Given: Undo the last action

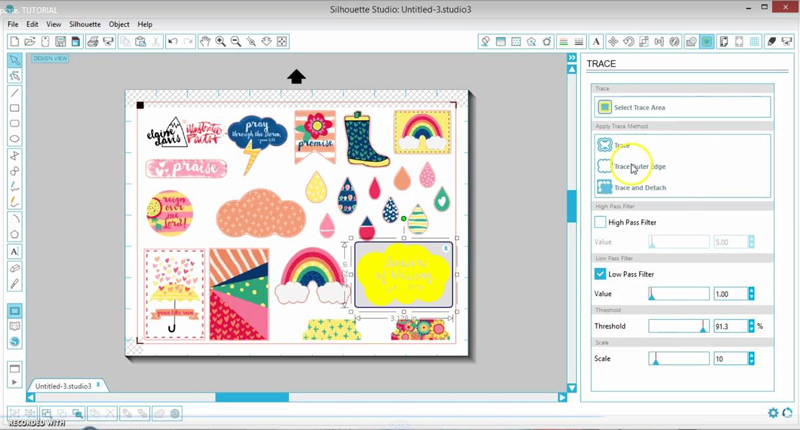Looking at the screenshot, I should 173,41.
